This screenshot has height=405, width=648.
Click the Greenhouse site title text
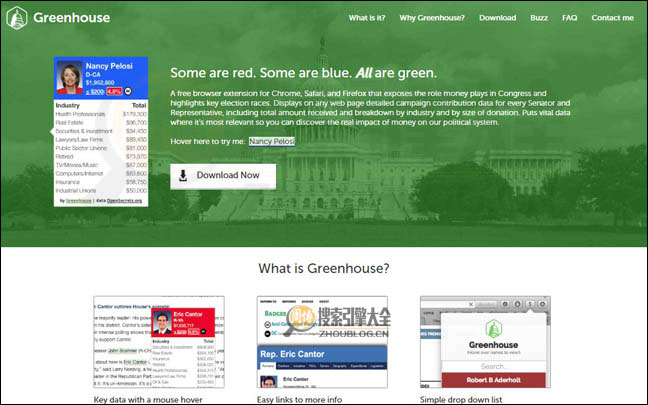(71, 18)
